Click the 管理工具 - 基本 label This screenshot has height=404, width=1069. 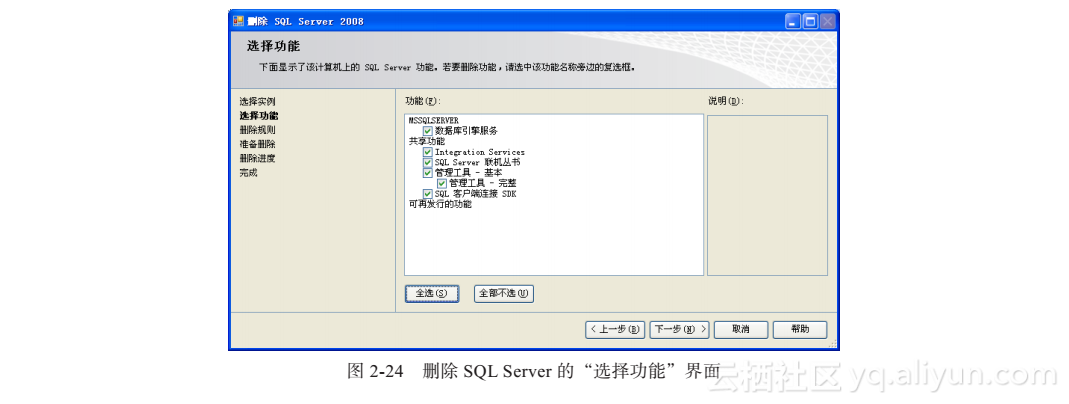point(468,173)
